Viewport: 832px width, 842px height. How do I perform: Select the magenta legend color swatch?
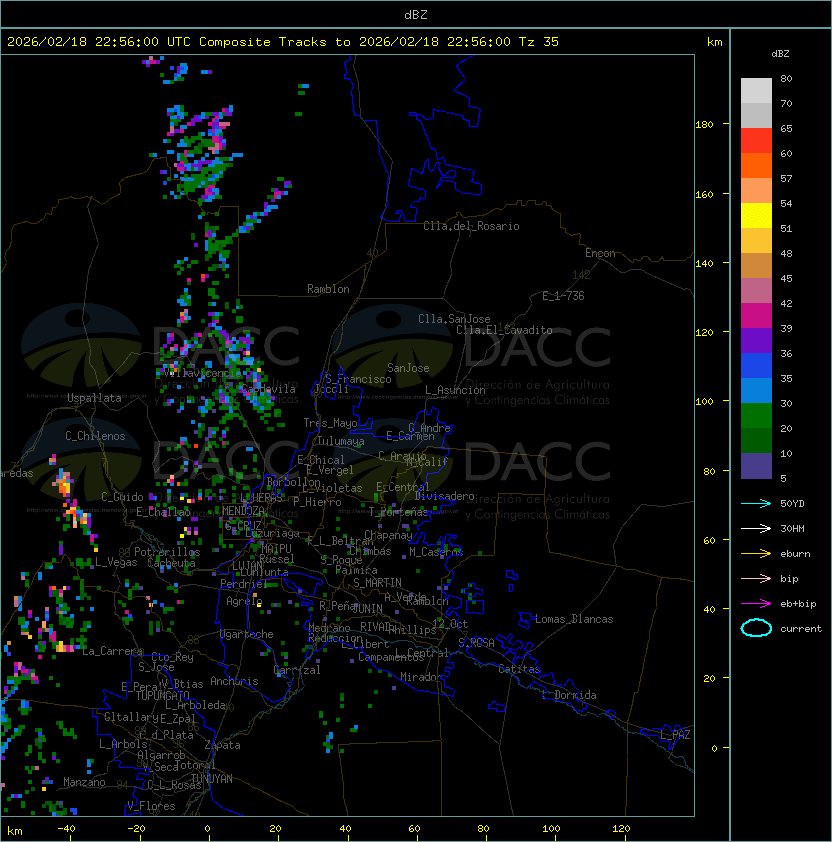coord(756,316)
